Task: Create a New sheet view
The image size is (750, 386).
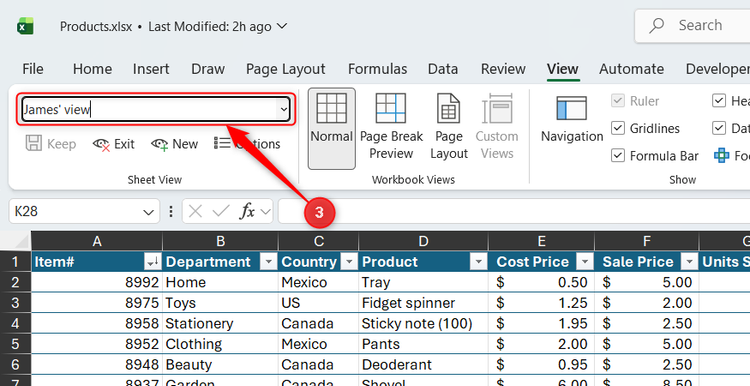Action: [x=174, y=144]
